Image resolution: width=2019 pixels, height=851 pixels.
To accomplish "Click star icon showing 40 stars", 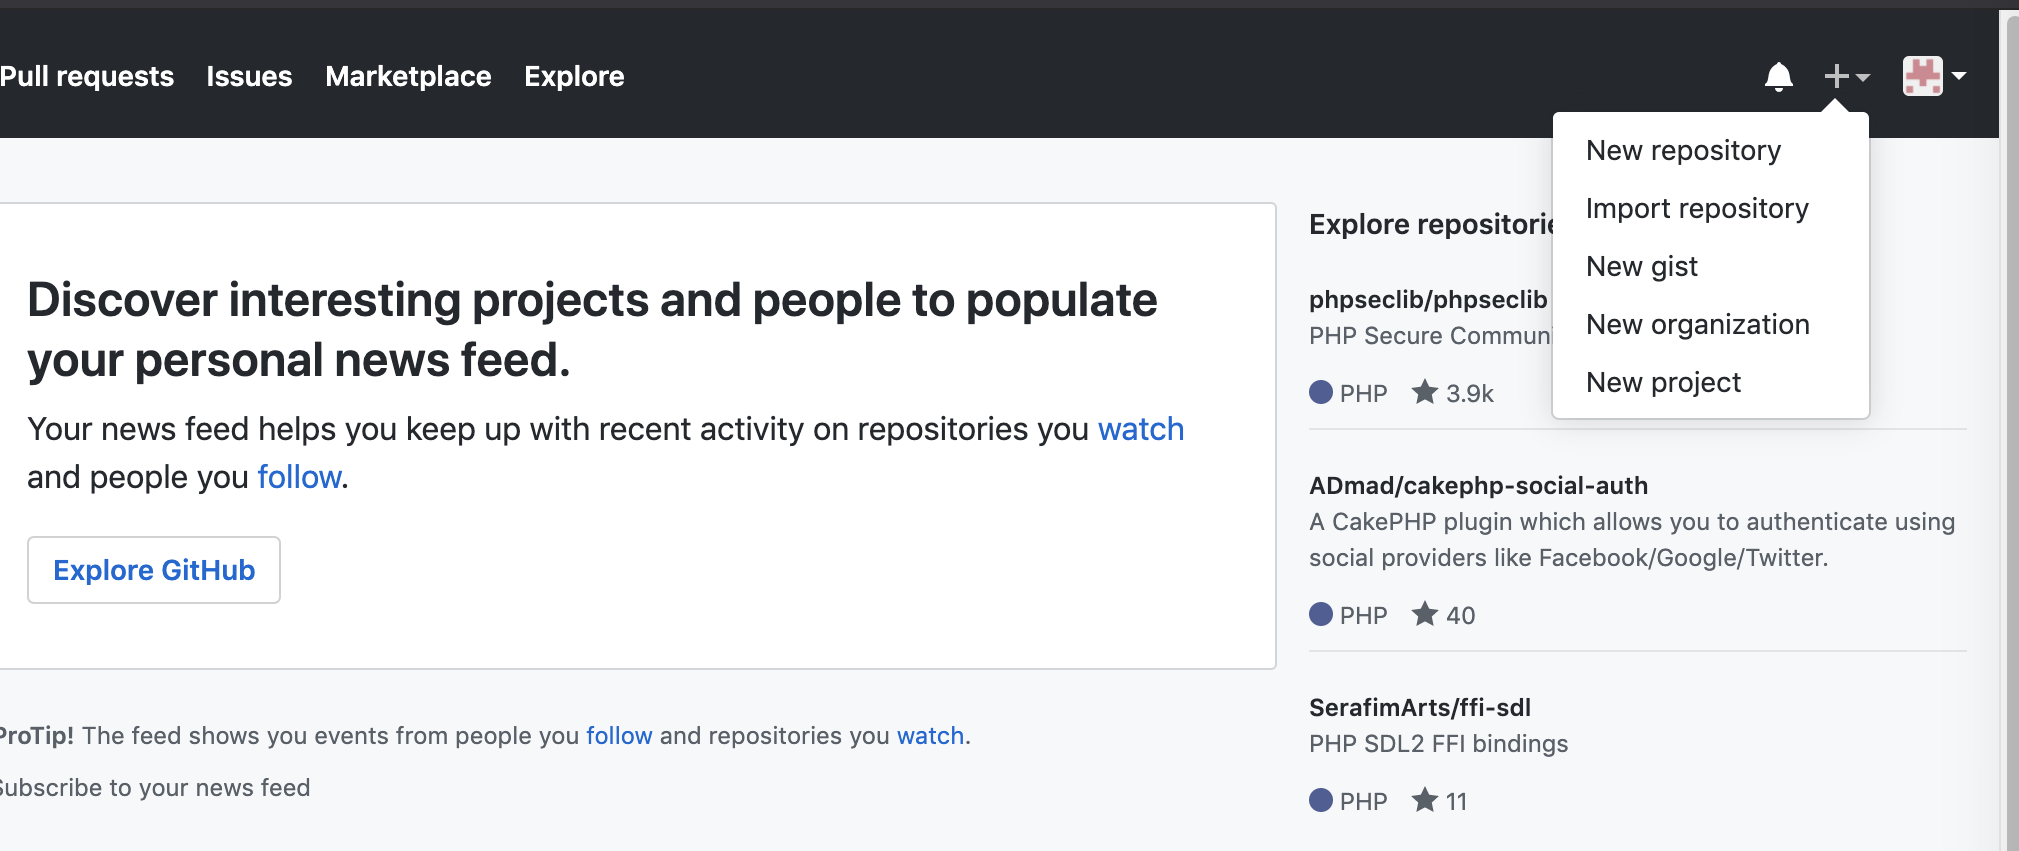I will click(1424, 614).
